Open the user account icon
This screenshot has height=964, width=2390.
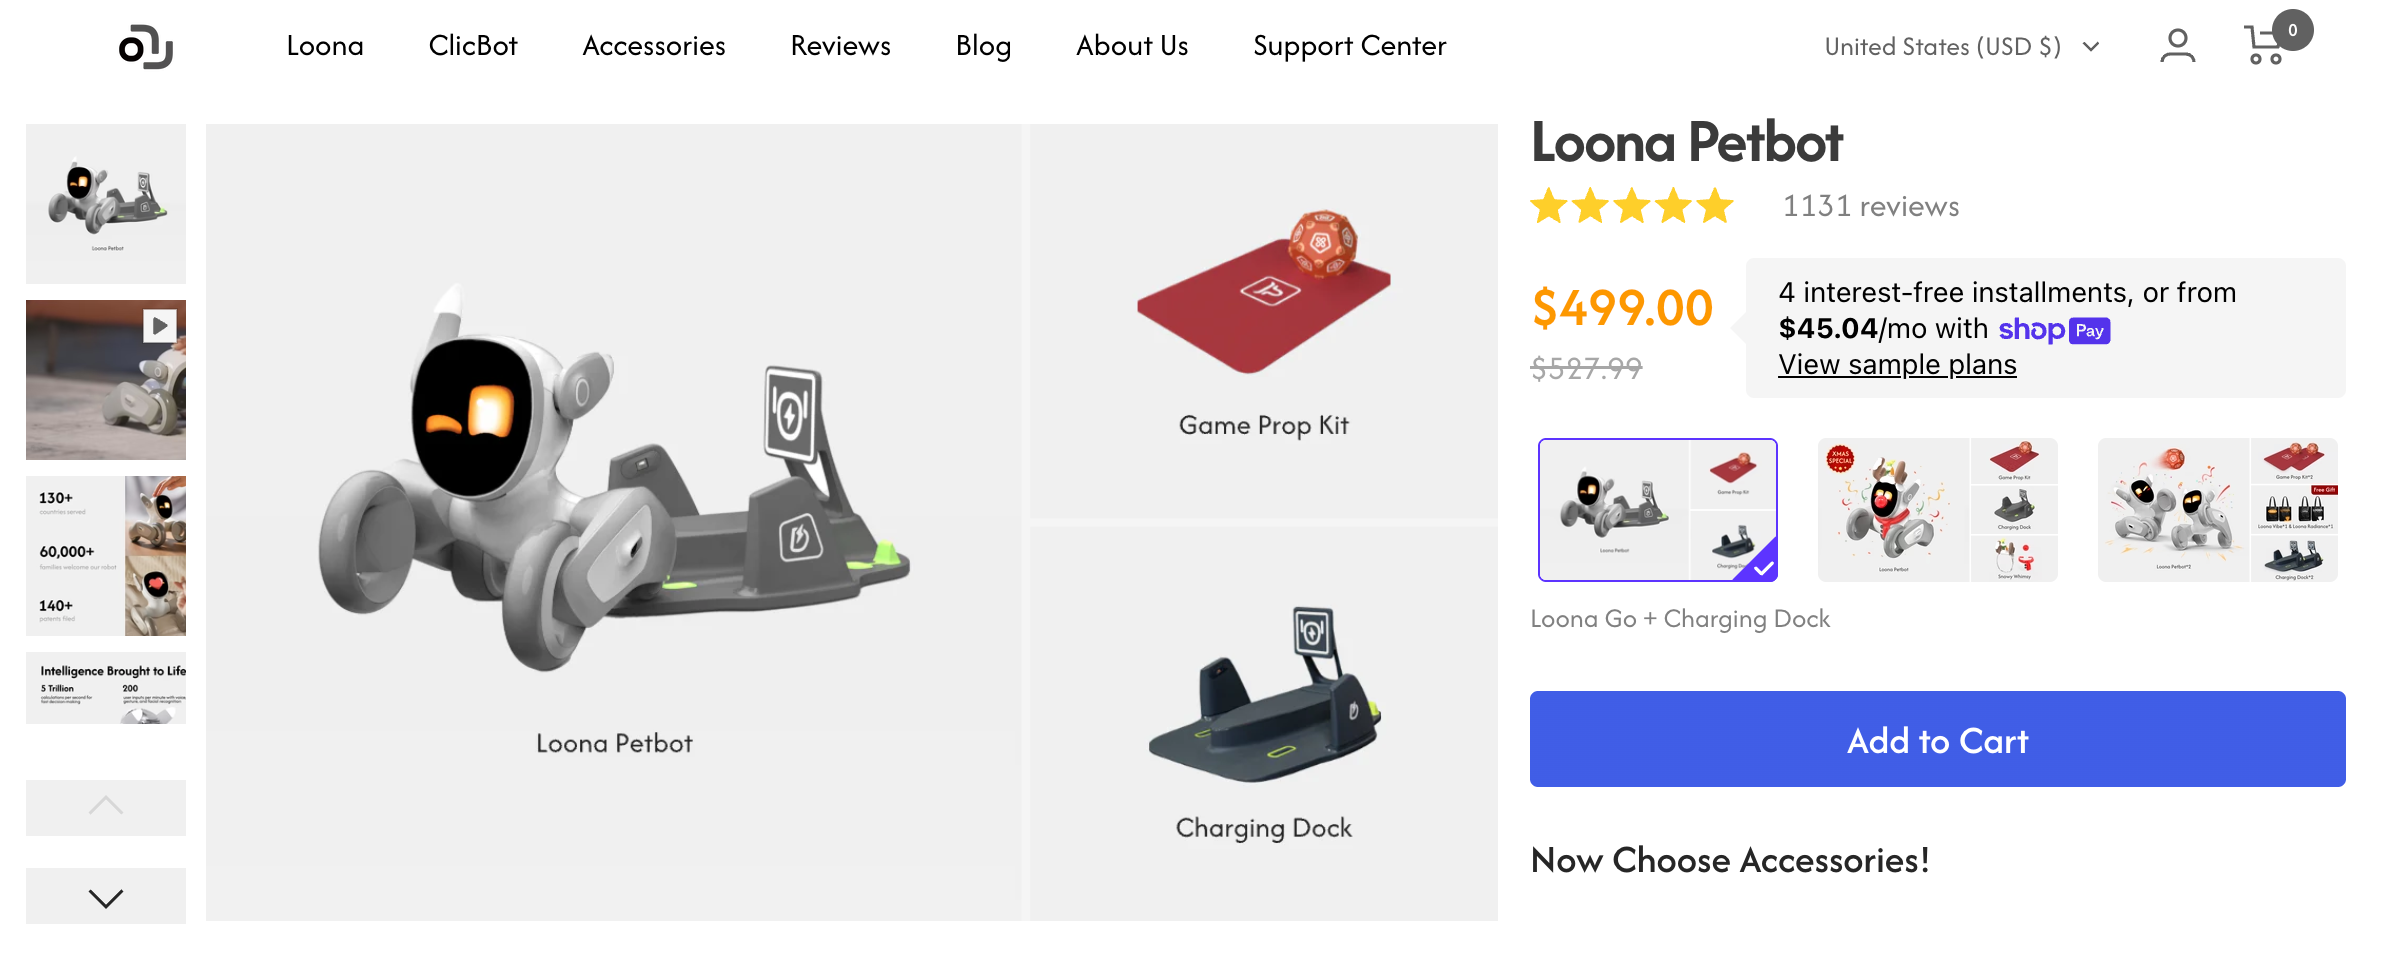2177,46
